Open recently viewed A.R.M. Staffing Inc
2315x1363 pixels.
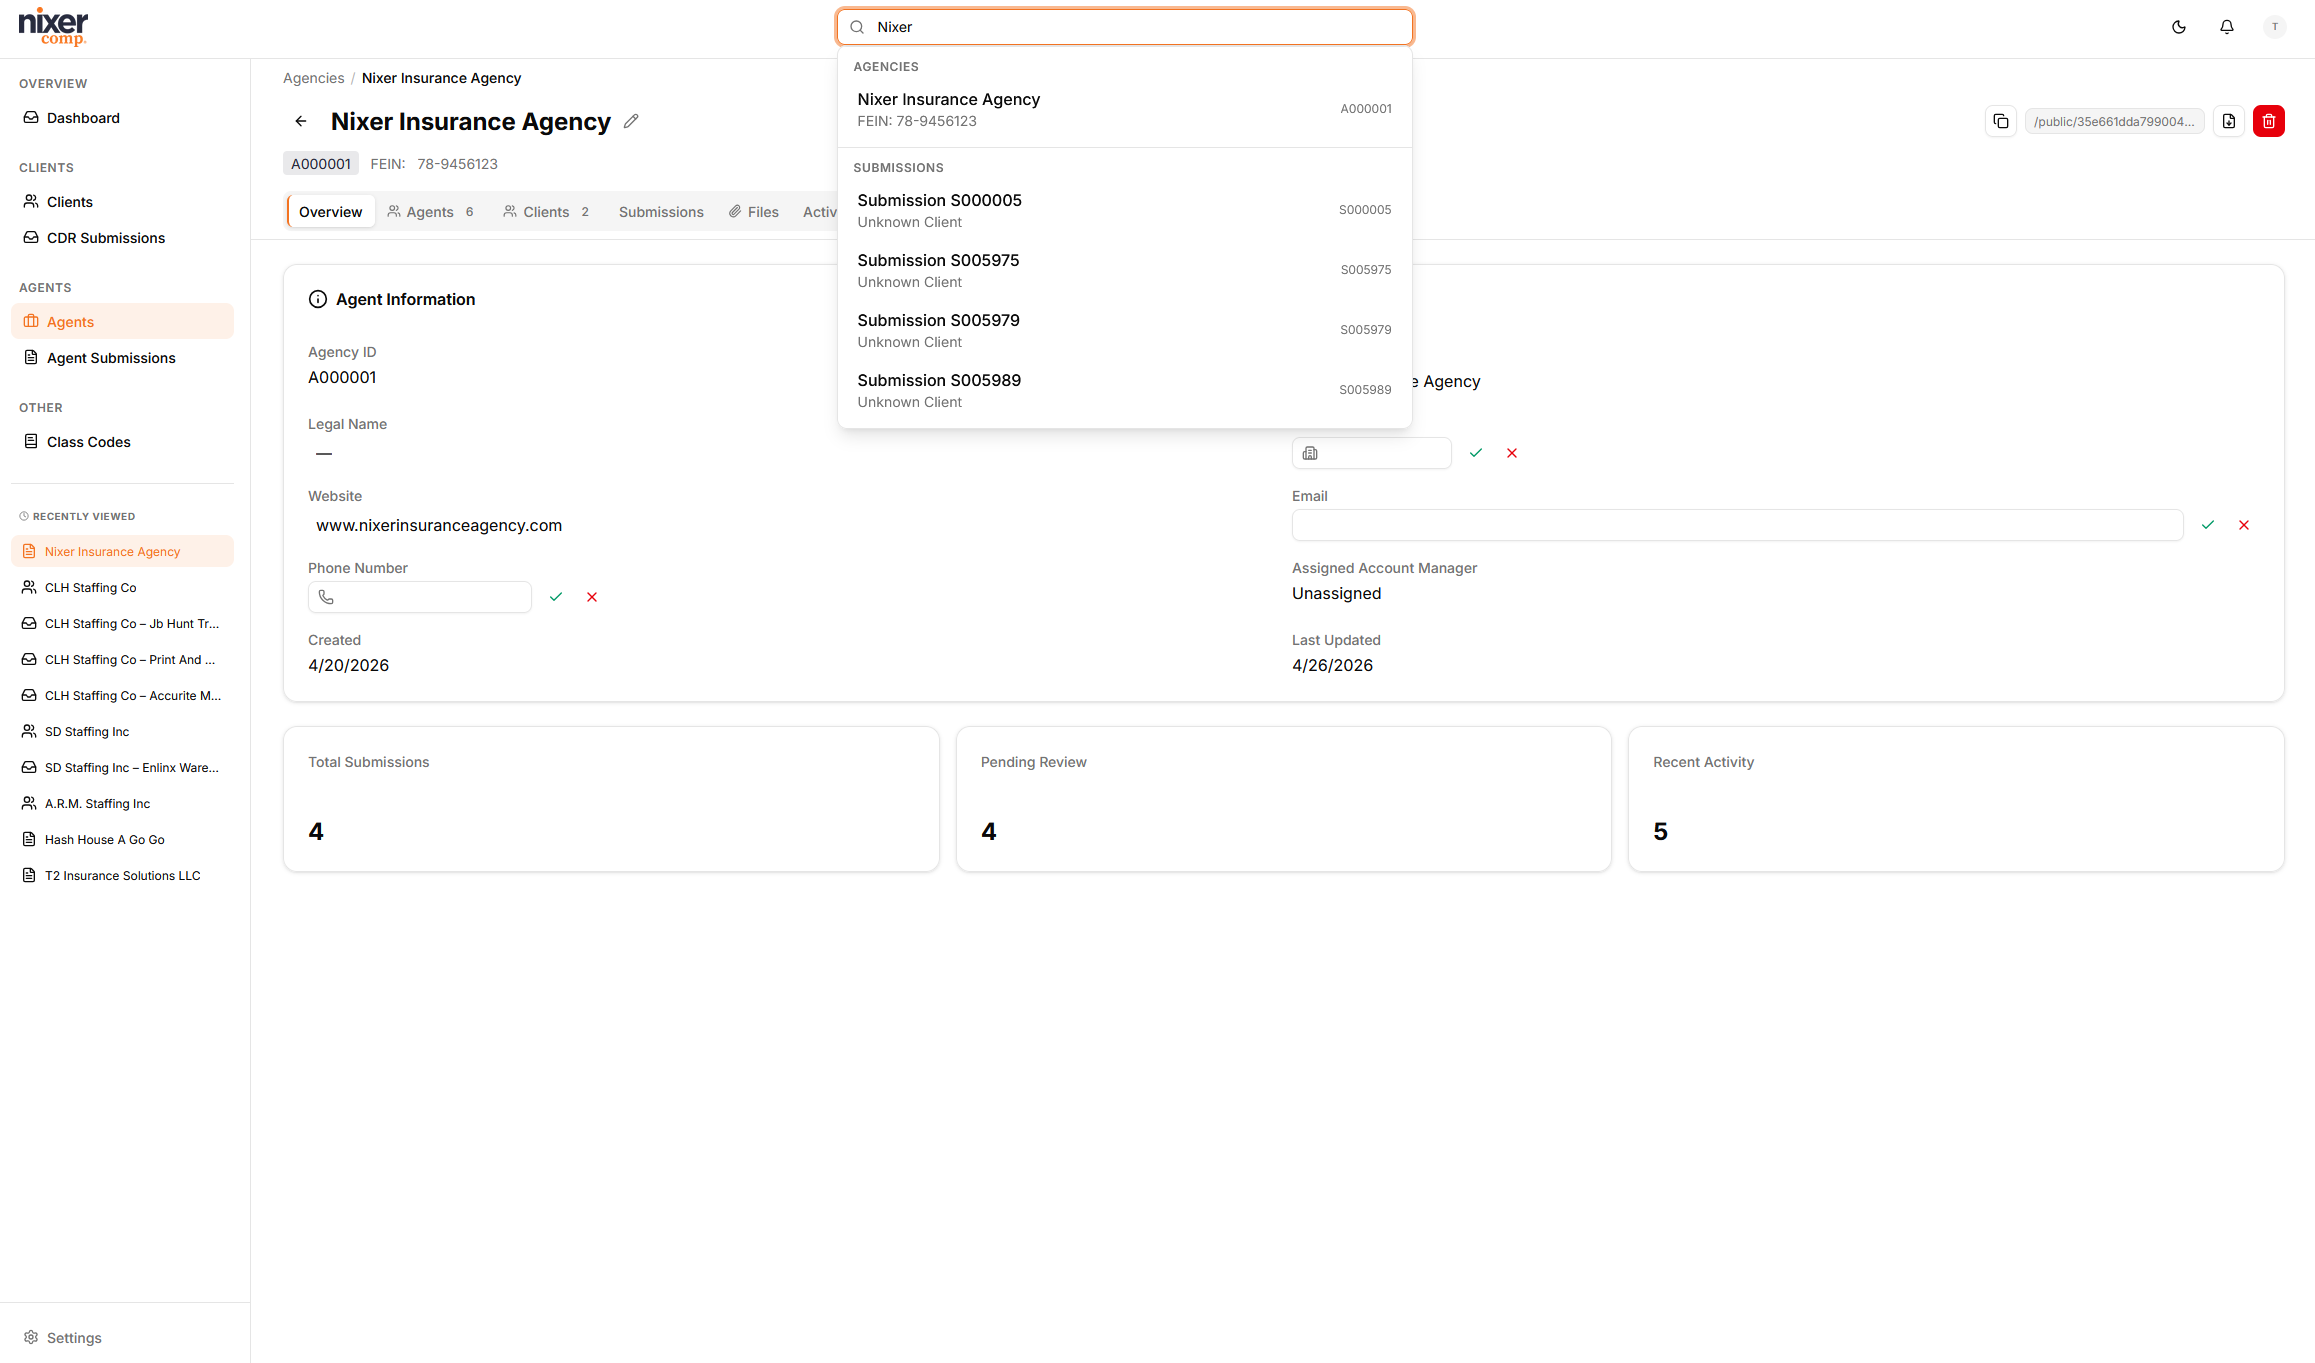122,804
